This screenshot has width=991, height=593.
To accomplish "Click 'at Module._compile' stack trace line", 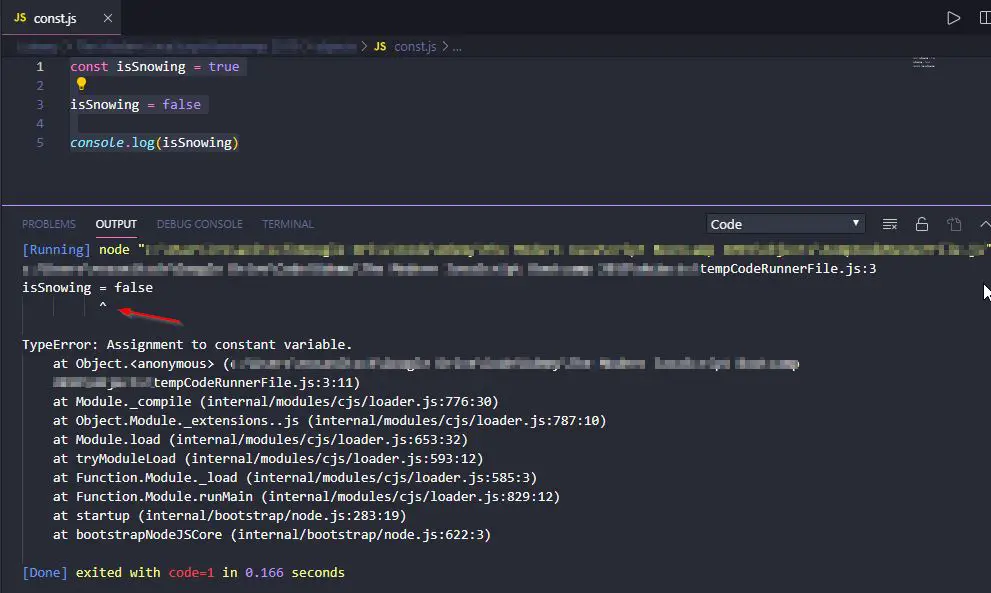I will [276, 401].
